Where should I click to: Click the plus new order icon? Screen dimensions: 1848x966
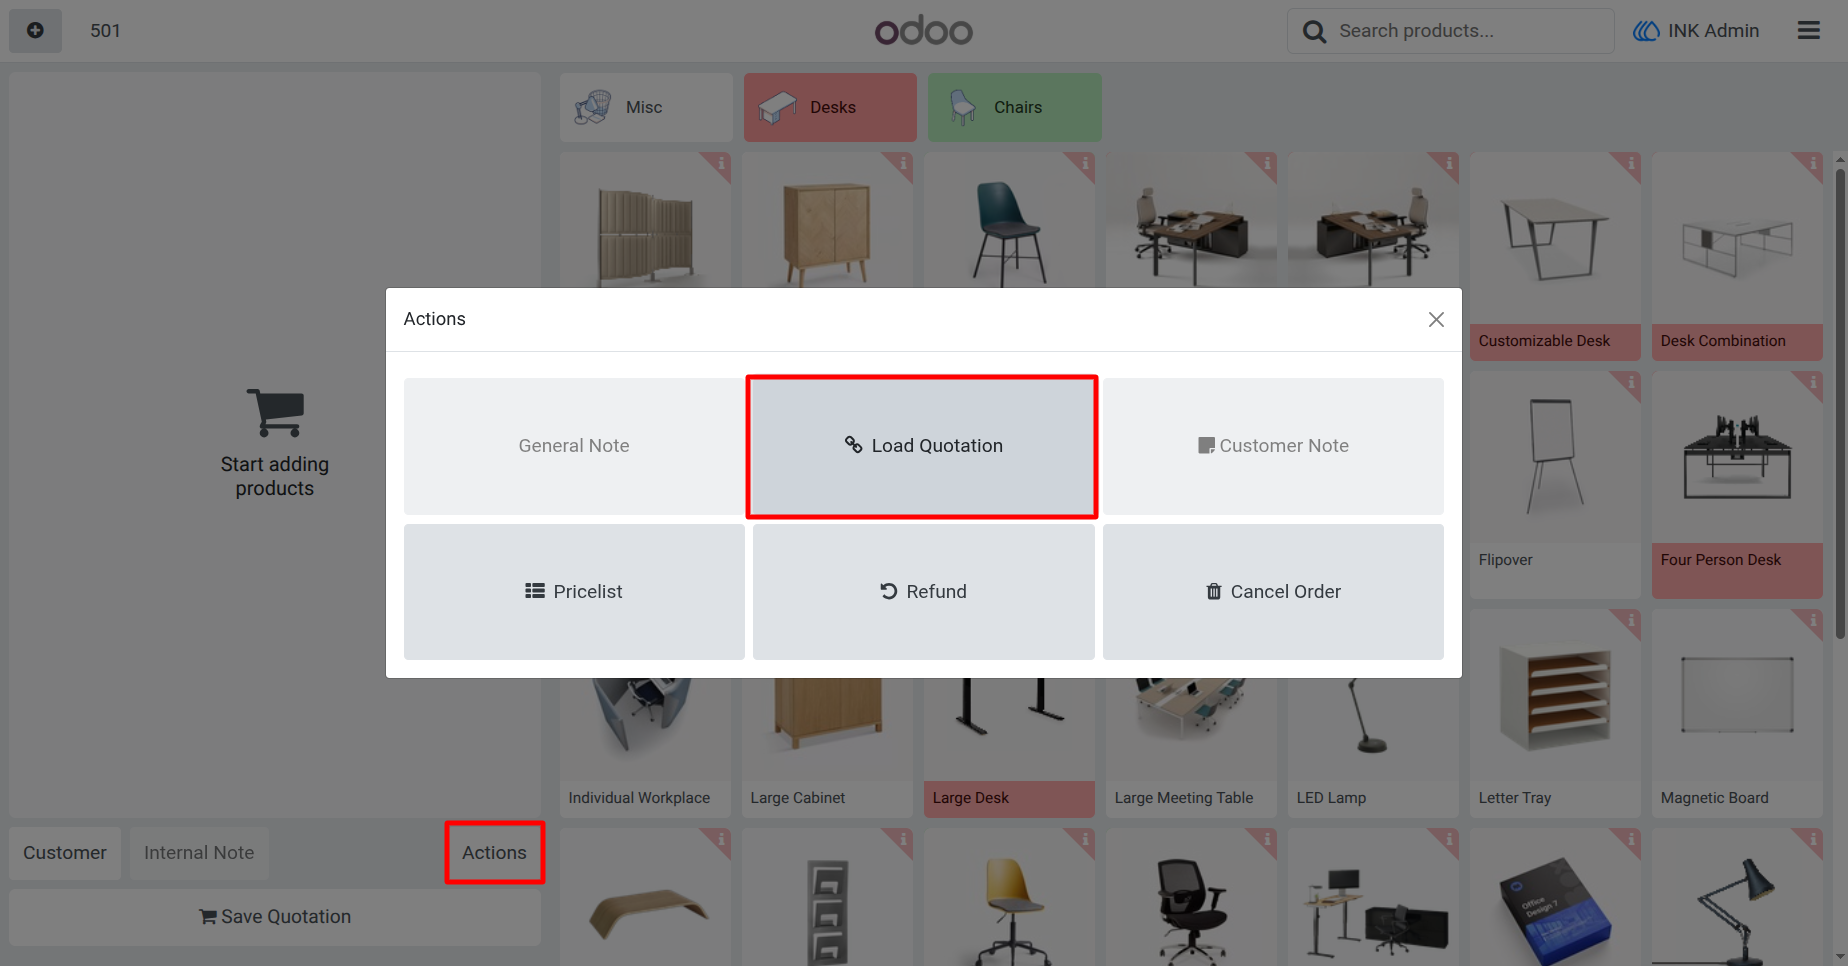coord(35,31)
